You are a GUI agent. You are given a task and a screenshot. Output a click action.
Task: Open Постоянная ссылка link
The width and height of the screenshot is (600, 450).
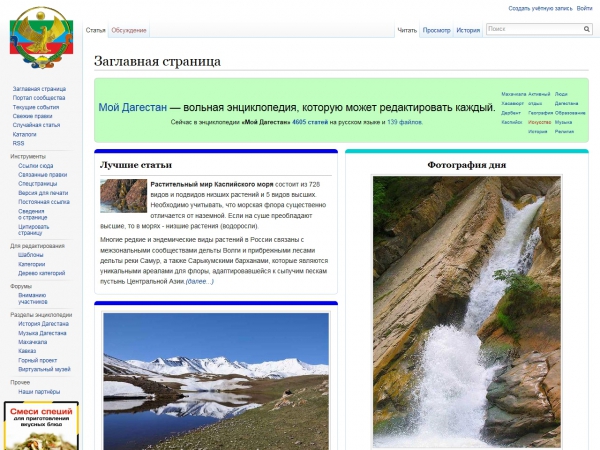(x=44, y=202)
